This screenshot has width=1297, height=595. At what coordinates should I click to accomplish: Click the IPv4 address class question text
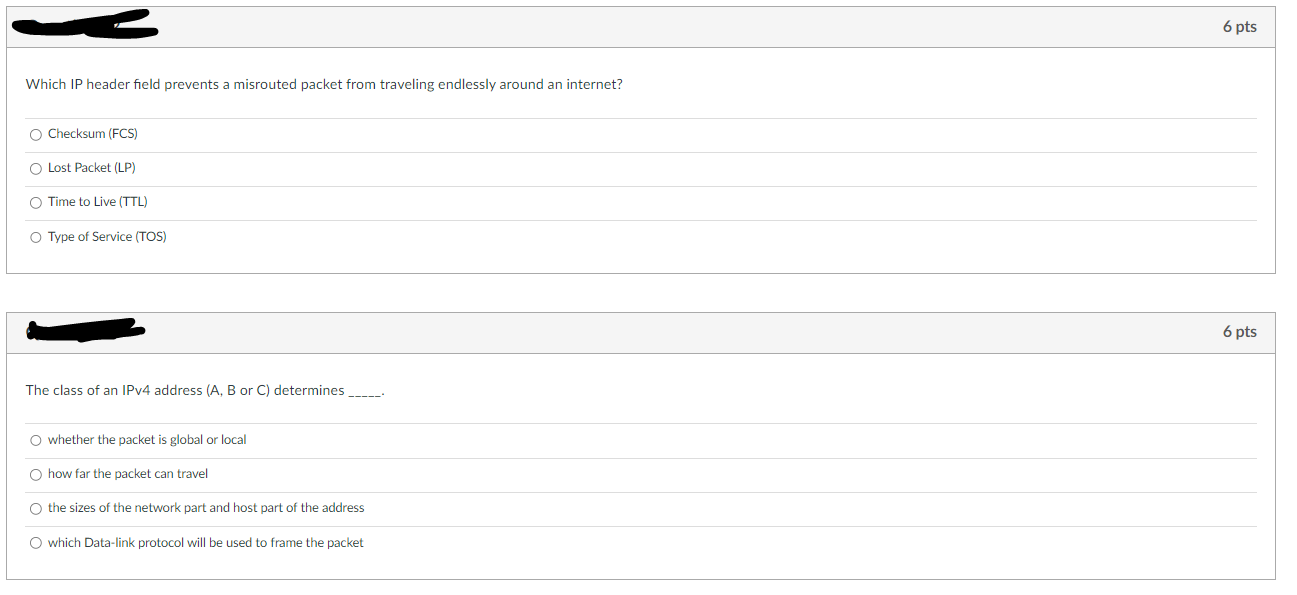click(x=204, y=390)
